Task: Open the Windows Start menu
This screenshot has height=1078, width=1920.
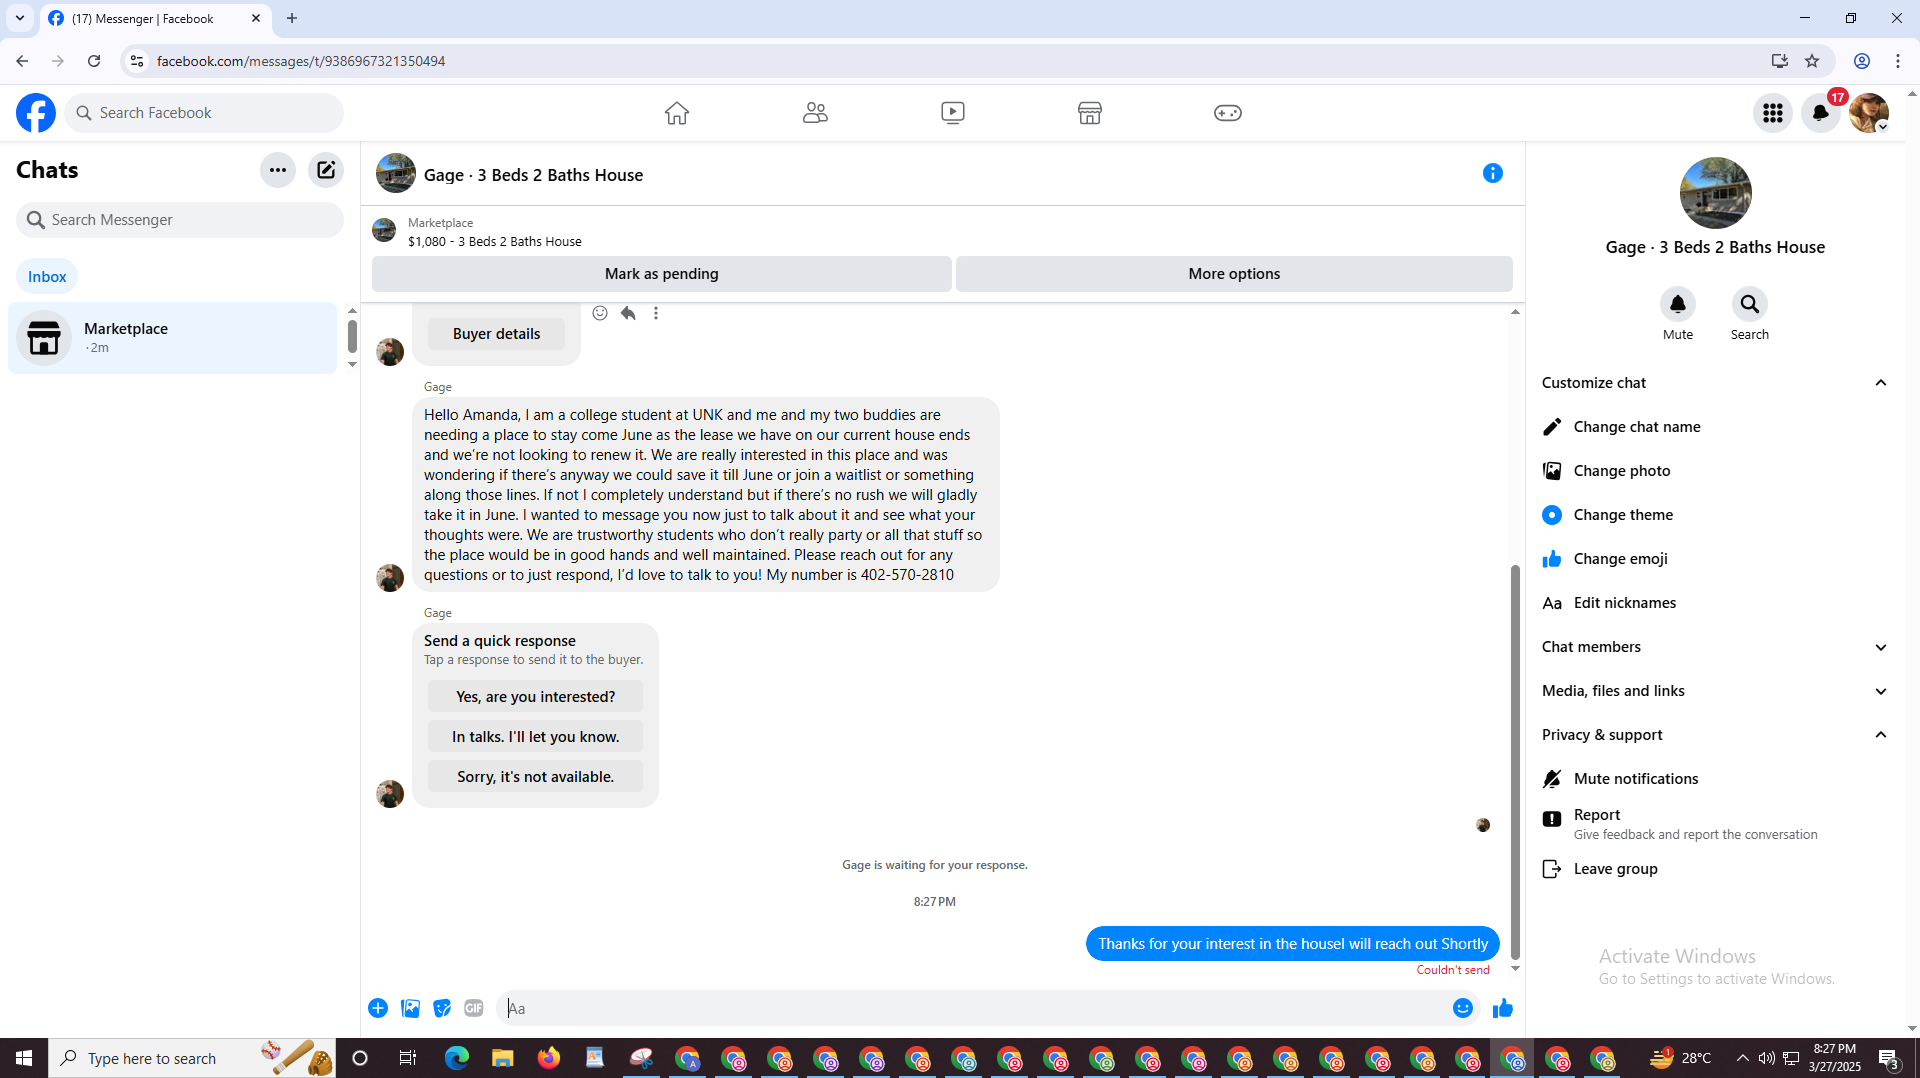Action: [x=24, y=1058]
